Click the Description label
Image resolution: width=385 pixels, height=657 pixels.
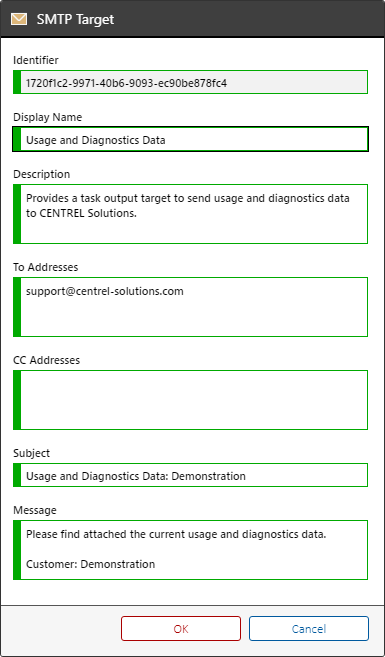point(42,174)
